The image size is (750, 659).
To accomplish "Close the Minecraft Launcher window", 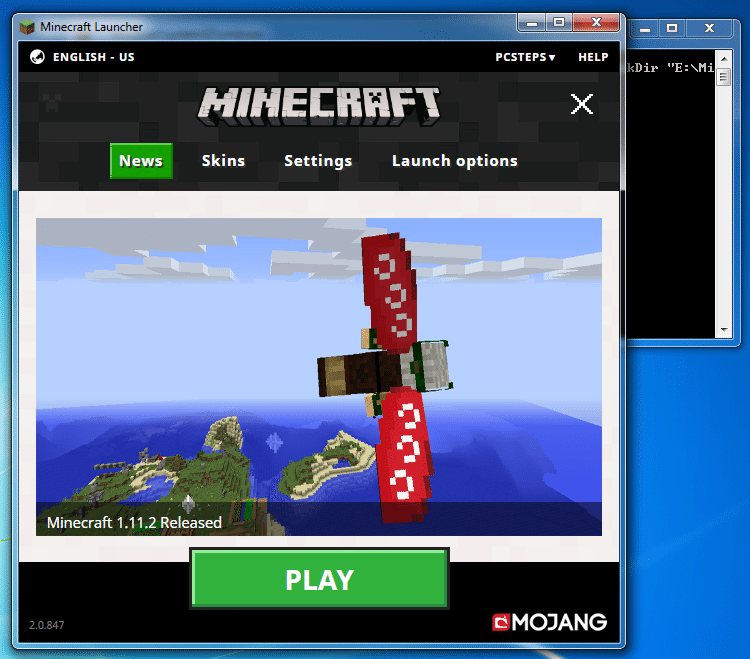I will pyautogui.click(x=596, y=22).
